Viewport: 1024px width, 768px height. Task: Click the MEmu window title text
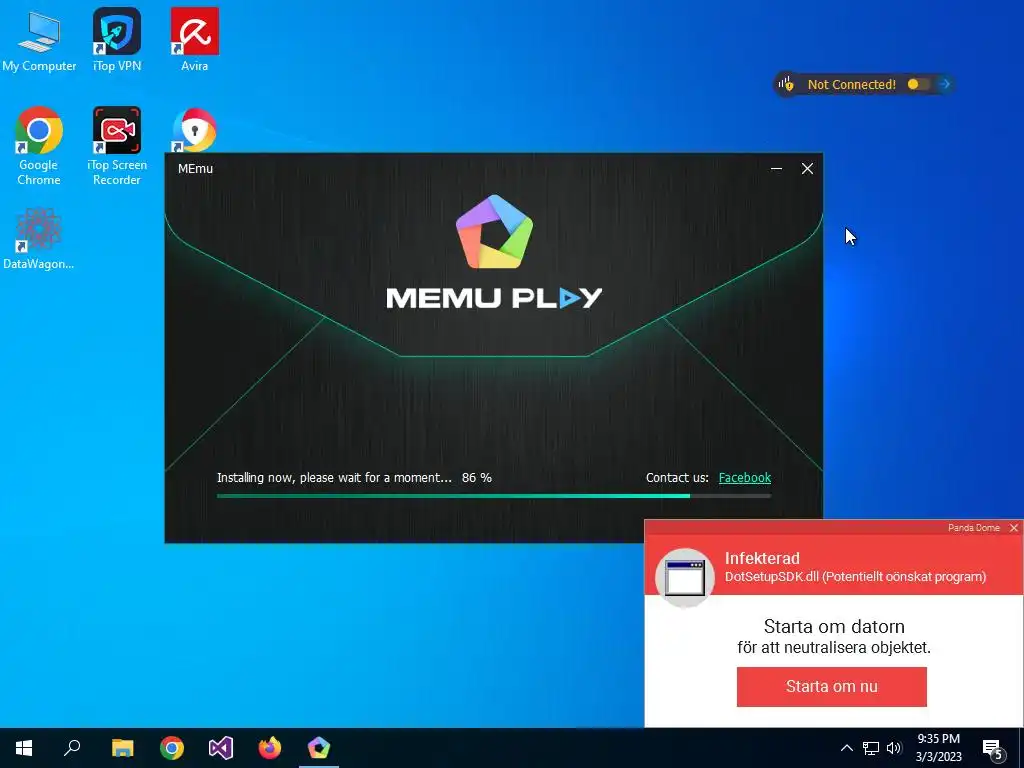click(195, 168)
